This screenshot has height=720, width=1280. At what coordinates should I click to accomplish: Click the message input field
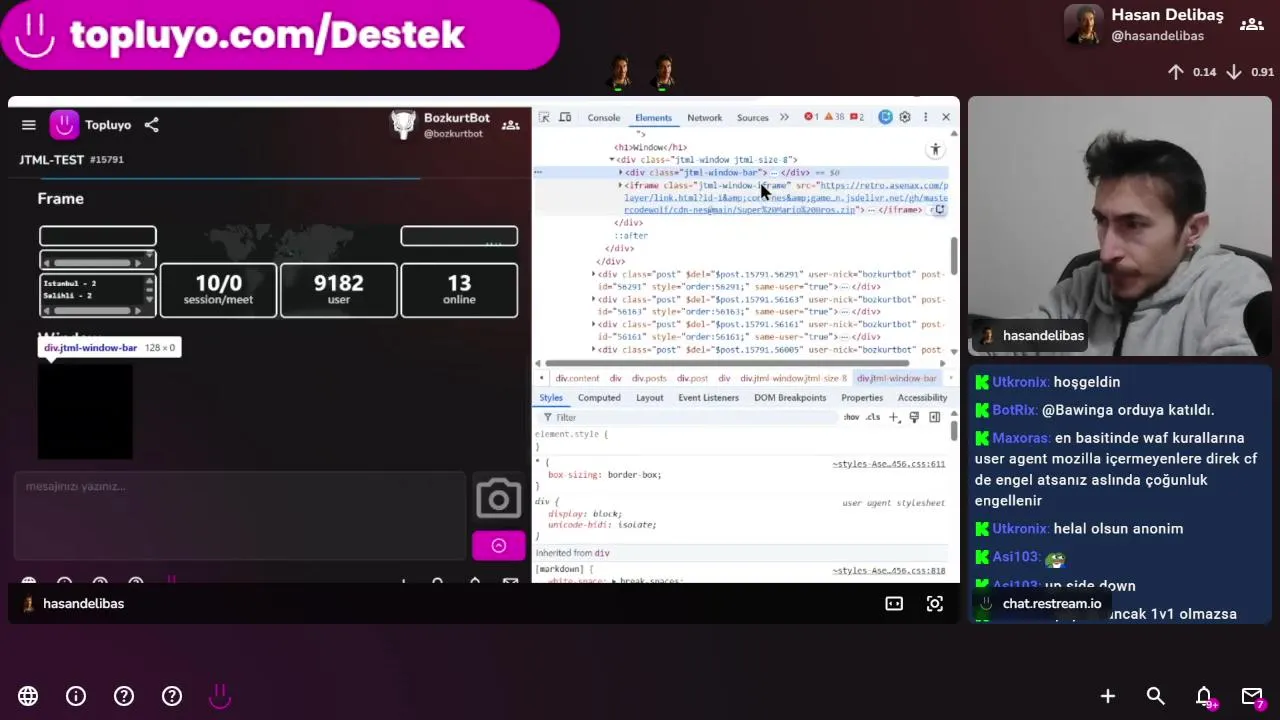[x=240, y=515]
